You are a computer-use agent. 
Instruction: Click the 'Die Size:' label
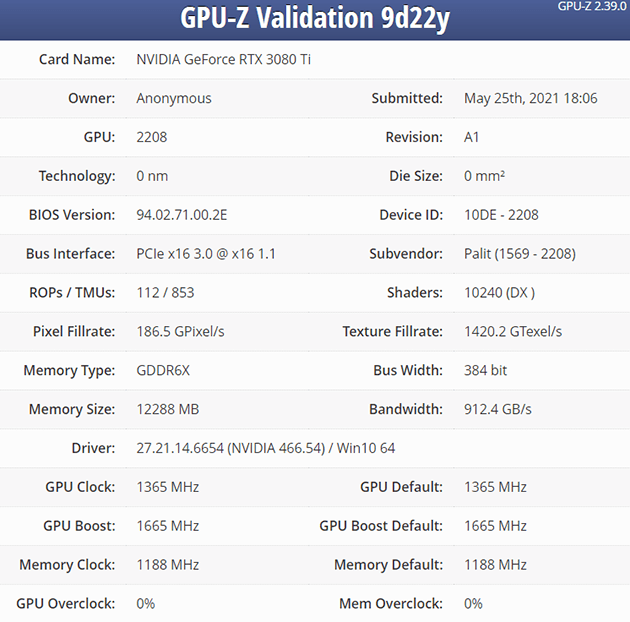[416, 176]
